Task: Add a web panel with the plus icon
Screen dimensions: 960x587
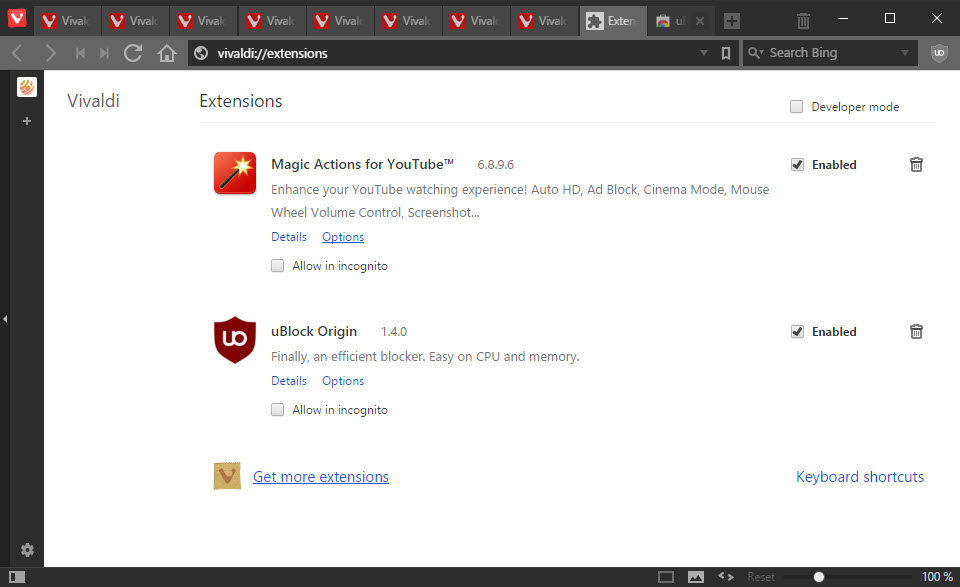Action: coord(26,121)
